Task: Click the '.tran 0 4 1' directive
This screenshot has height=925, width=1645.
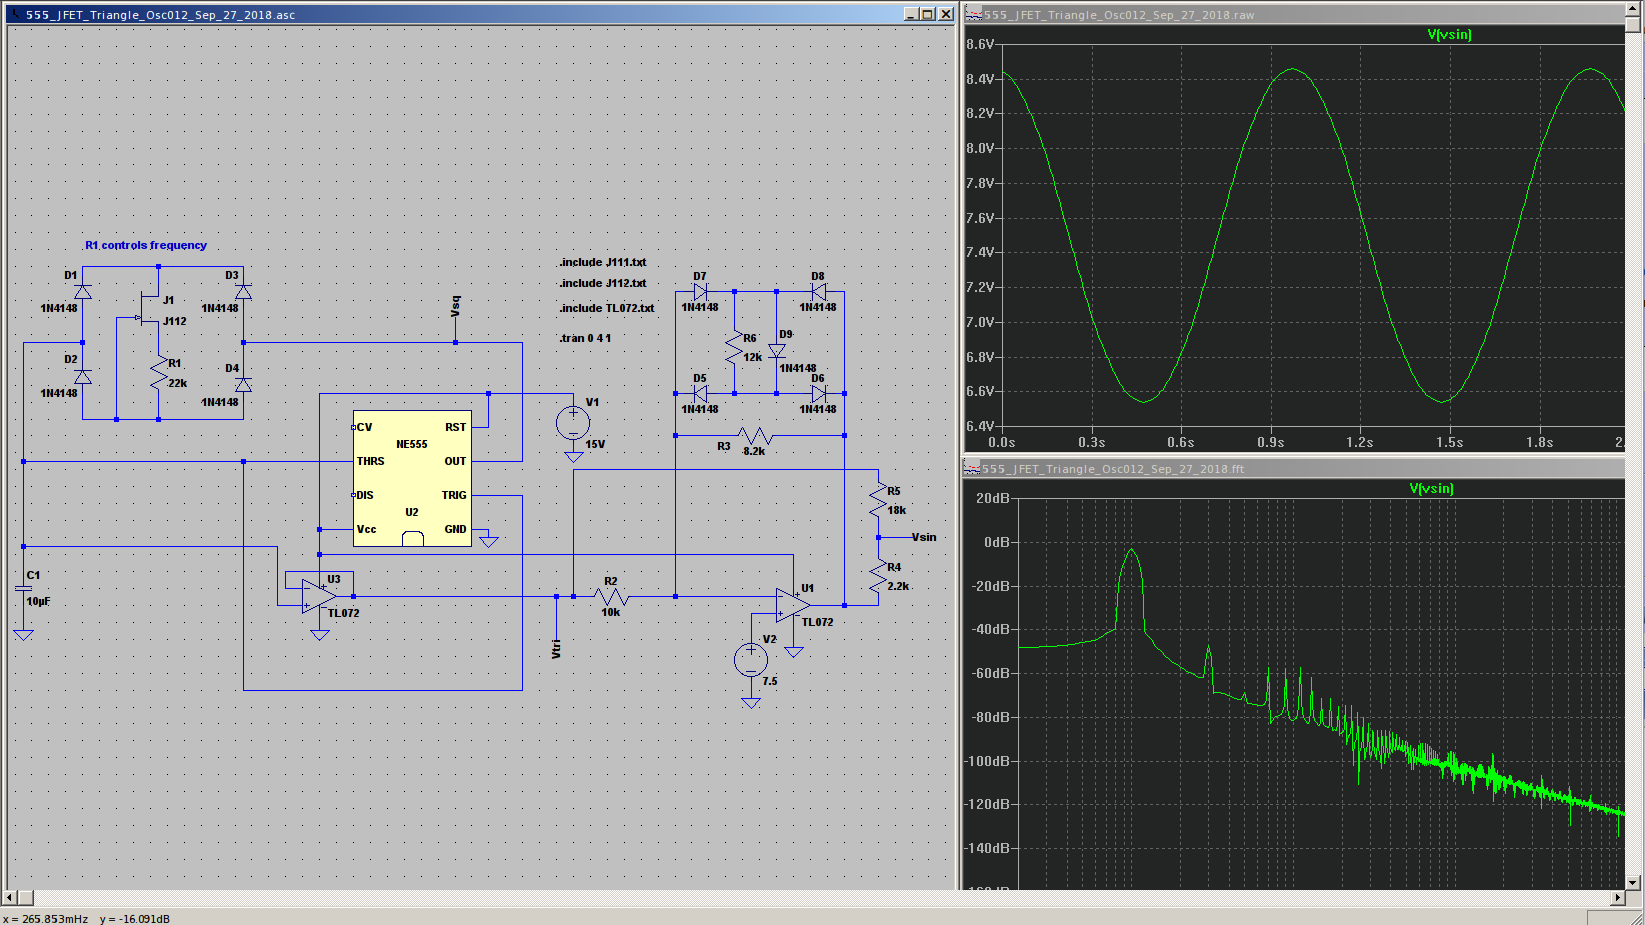Action: 585,338
